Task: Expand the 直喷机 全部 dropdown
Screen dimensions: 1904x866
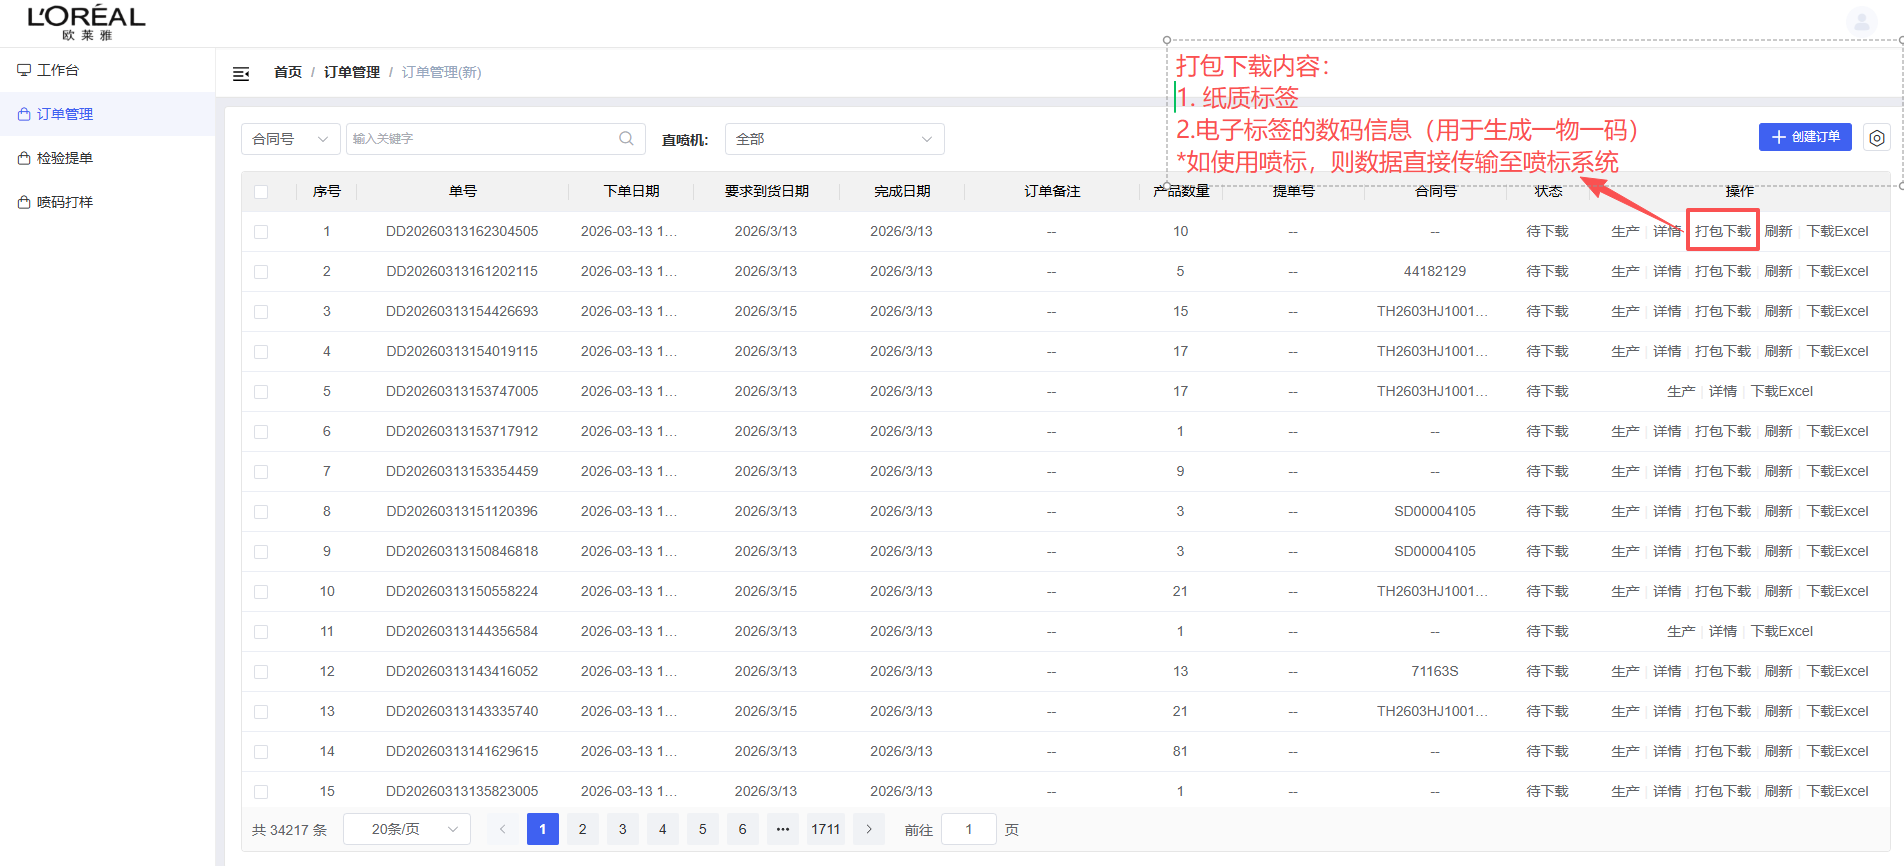Action: pos(834,139)
